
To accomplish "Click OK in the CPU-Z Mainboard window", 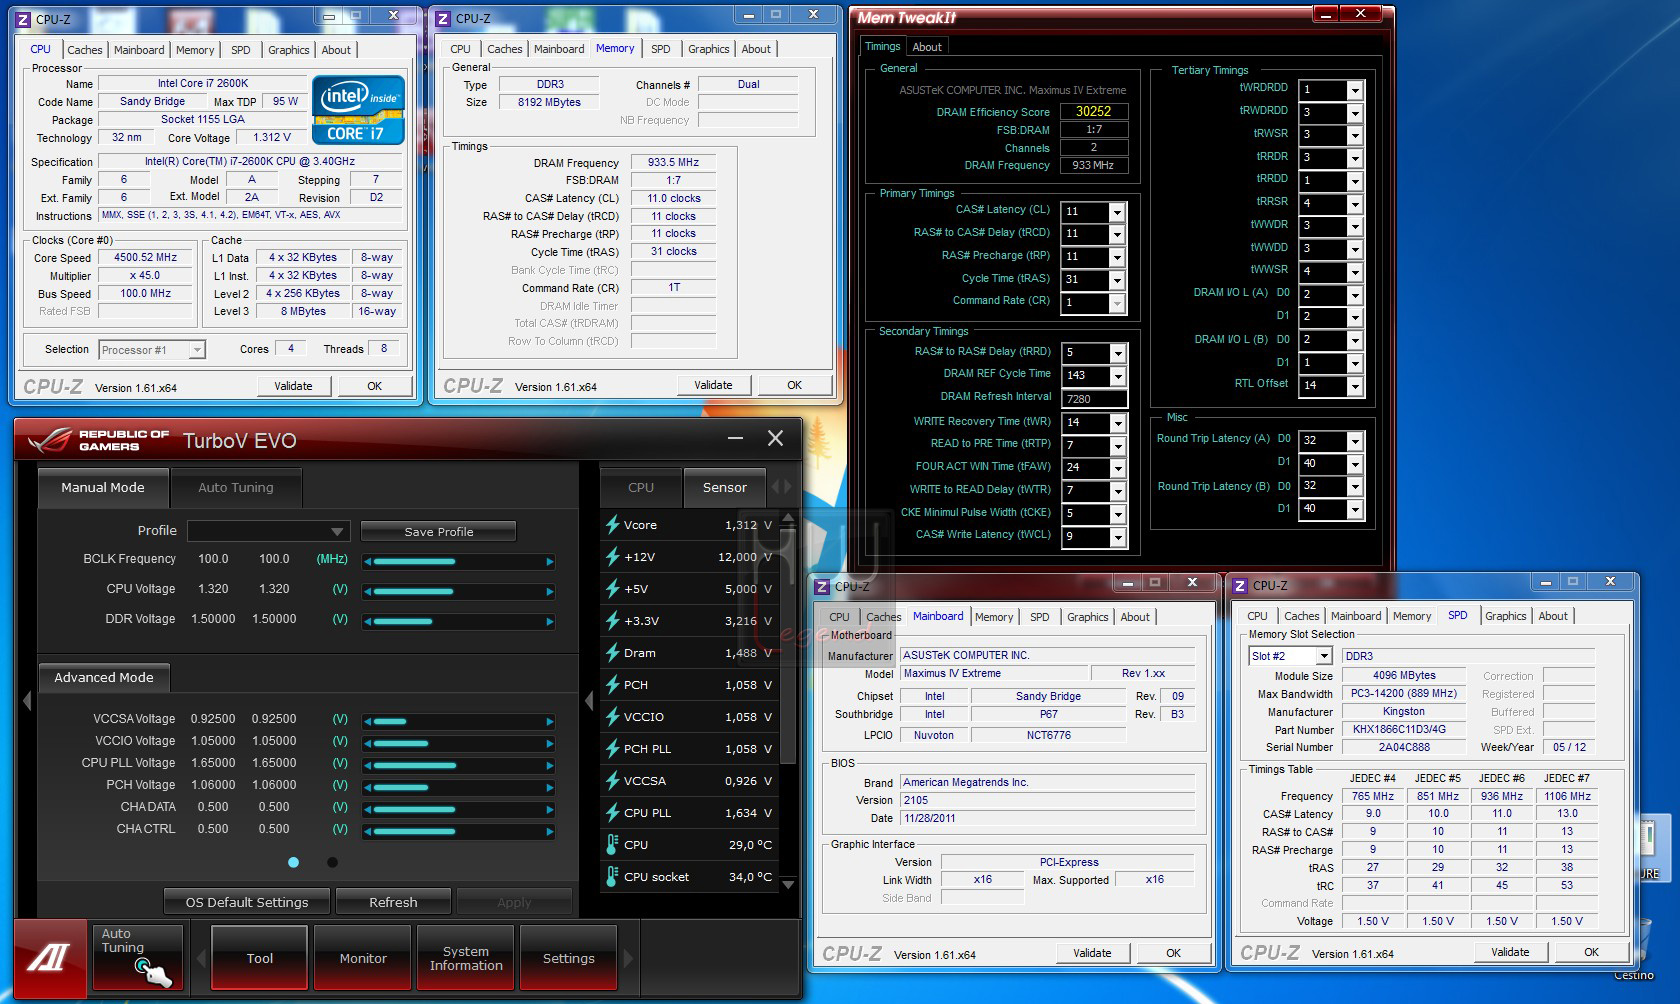I will coord(1174,953).
